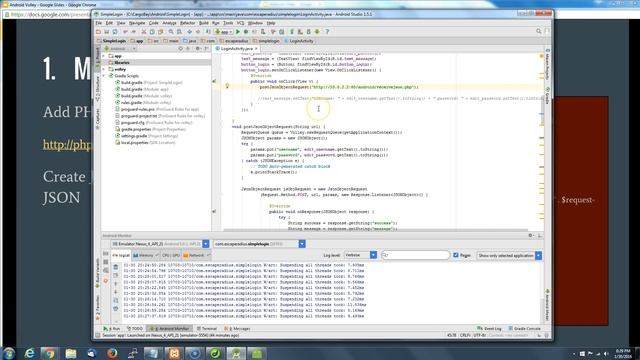This screenshot has width=640, height=360.
Task: Open the Refactor menu
Action: coord(188,23)
